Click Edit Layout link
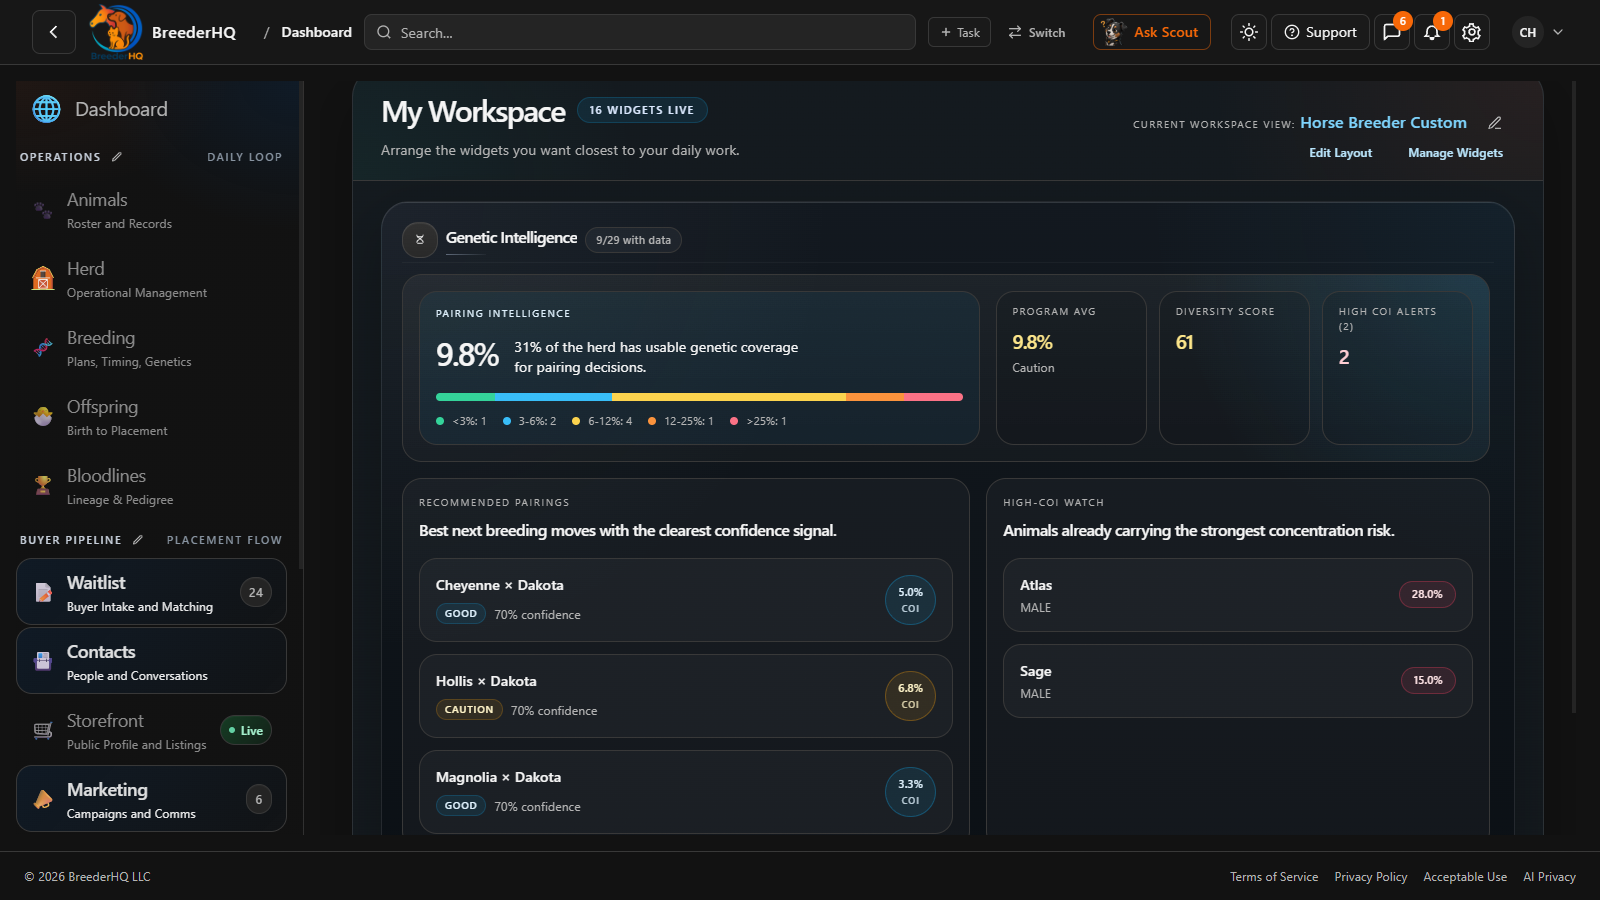This screenshot has height=900, width=1600. pyautogui.click(x=1341, y=153)
